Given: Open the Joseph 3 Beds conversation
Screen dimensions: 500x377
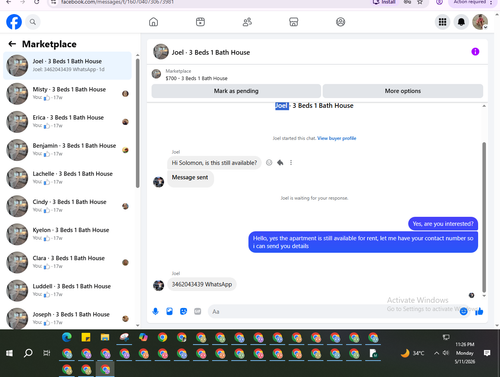Looking at the screenshot, I should (67, 317).
